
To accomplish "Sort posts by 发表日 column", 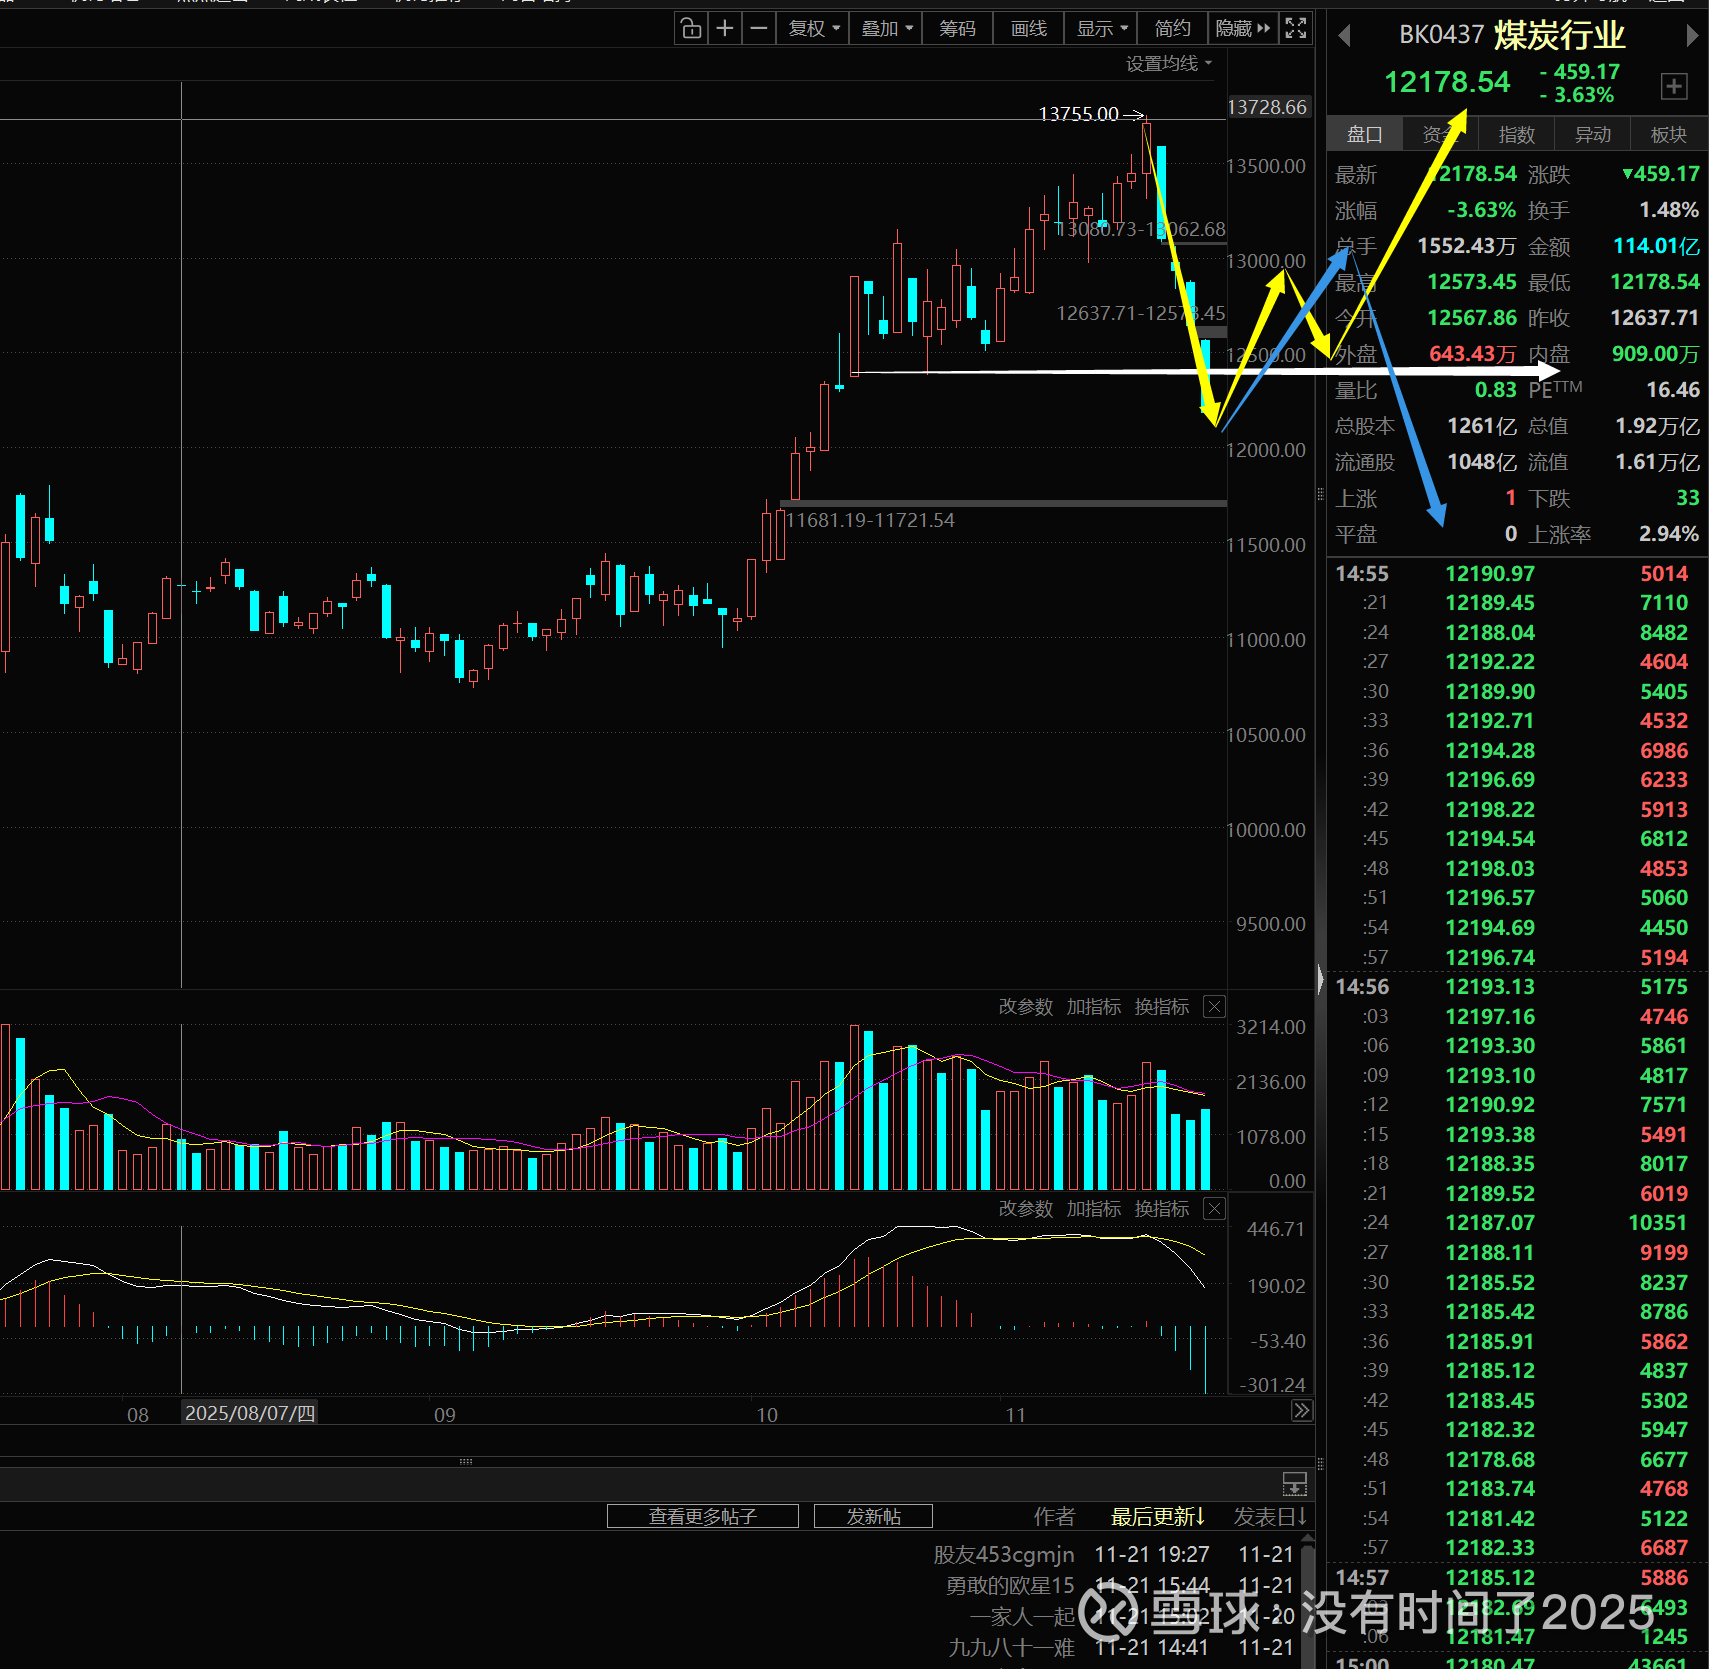I will (x=1270, y=1517).
